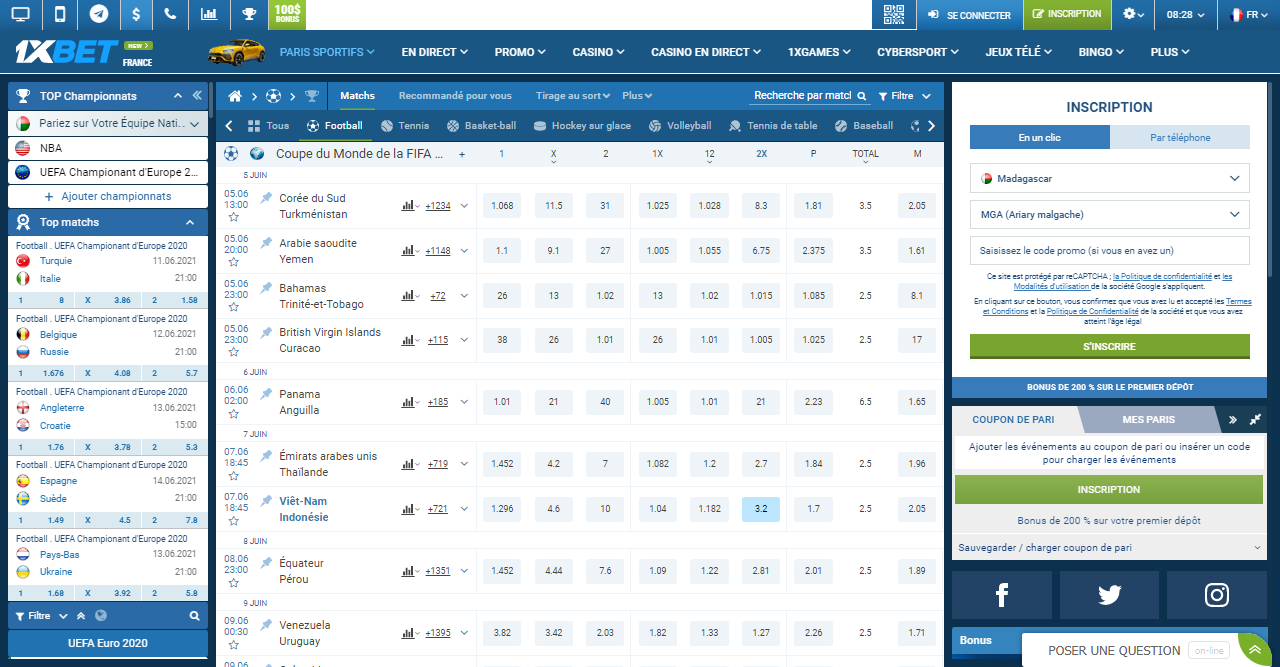This screenshot has height=667, width=1280.
Task: Click the 100$ bonus badge
Action: pos(288,14)
